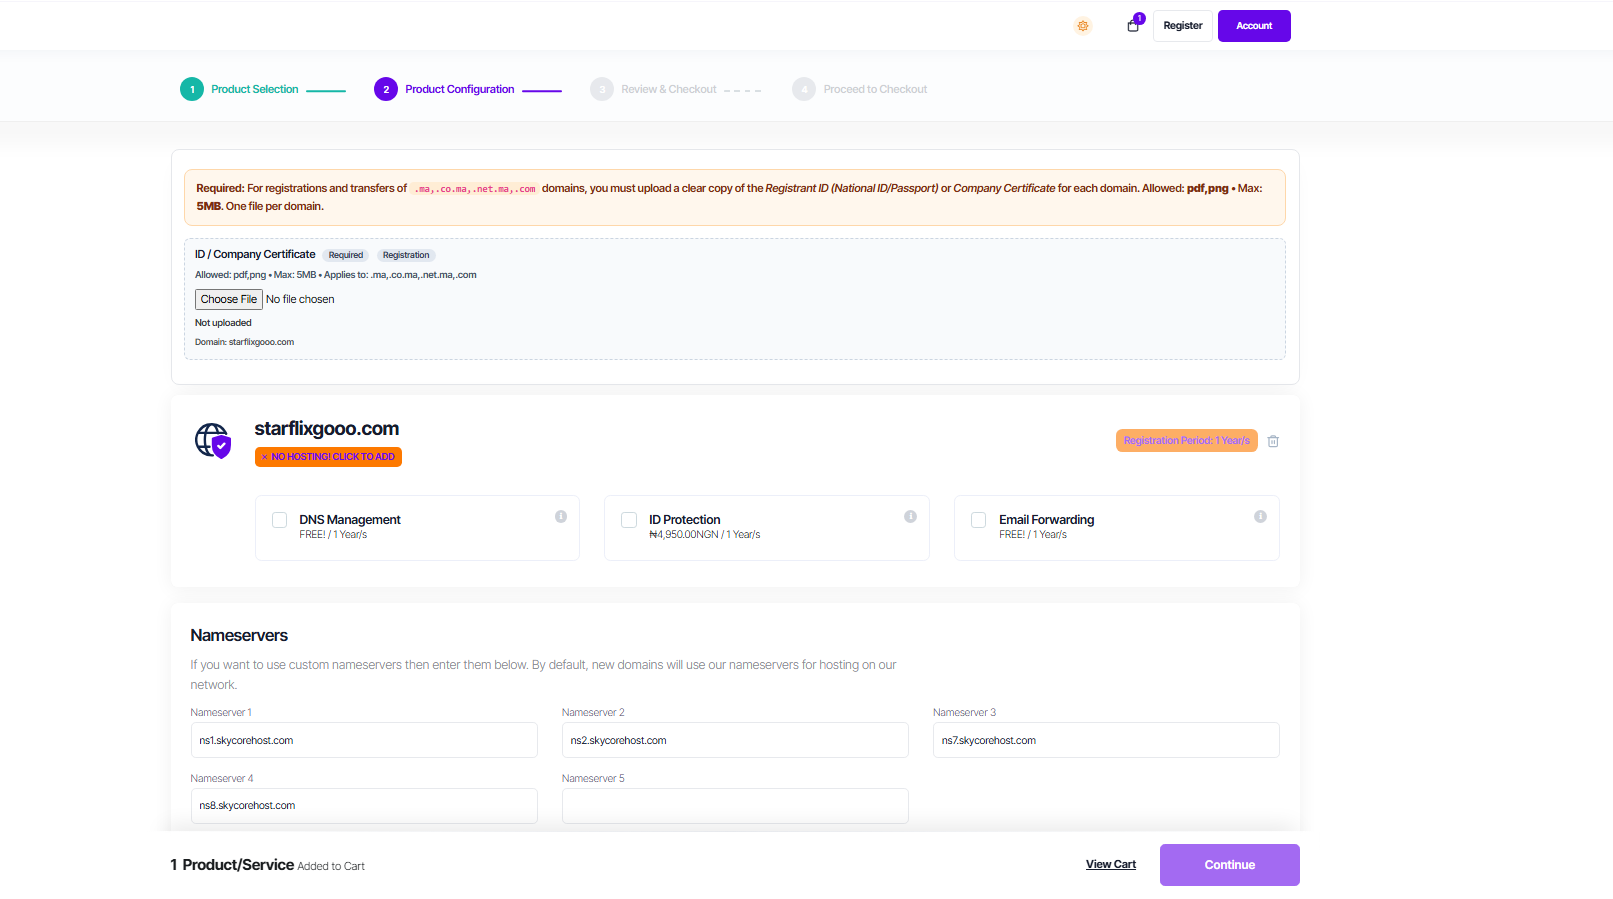Click NO HOSTING! CLICK TO ADD badge
The height and width of the screenshot is (899, 1613).
click(x=328, y=457)
